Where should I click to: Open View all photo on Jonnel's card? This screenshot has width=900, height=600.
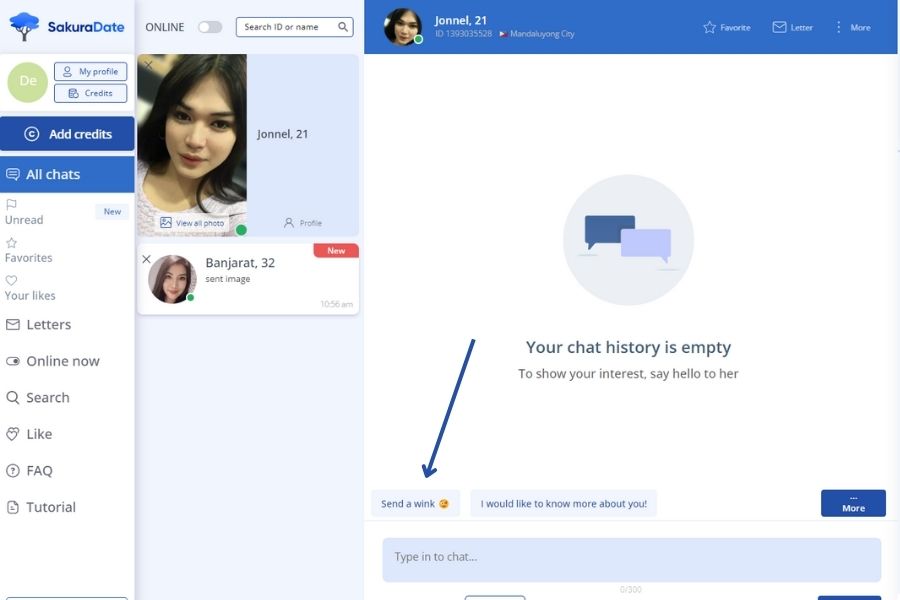click(192, 223)
